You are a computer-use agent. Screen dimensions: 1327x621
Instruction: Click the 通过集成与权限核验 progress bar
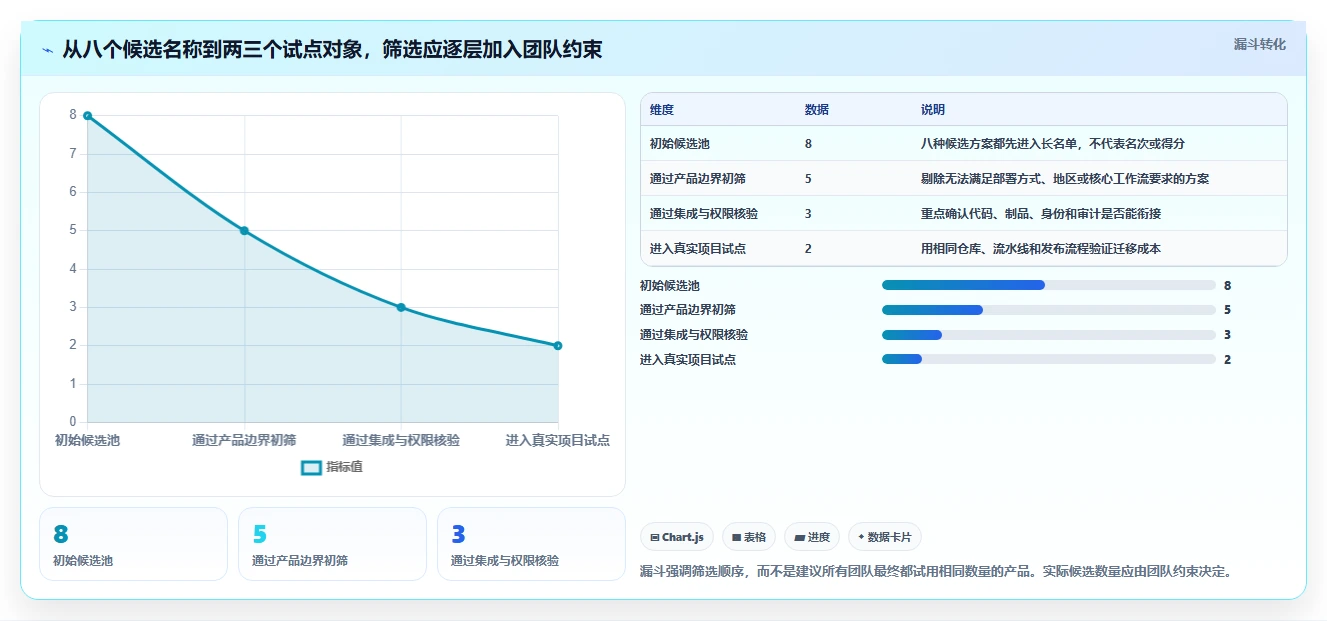pos(1049,335)
